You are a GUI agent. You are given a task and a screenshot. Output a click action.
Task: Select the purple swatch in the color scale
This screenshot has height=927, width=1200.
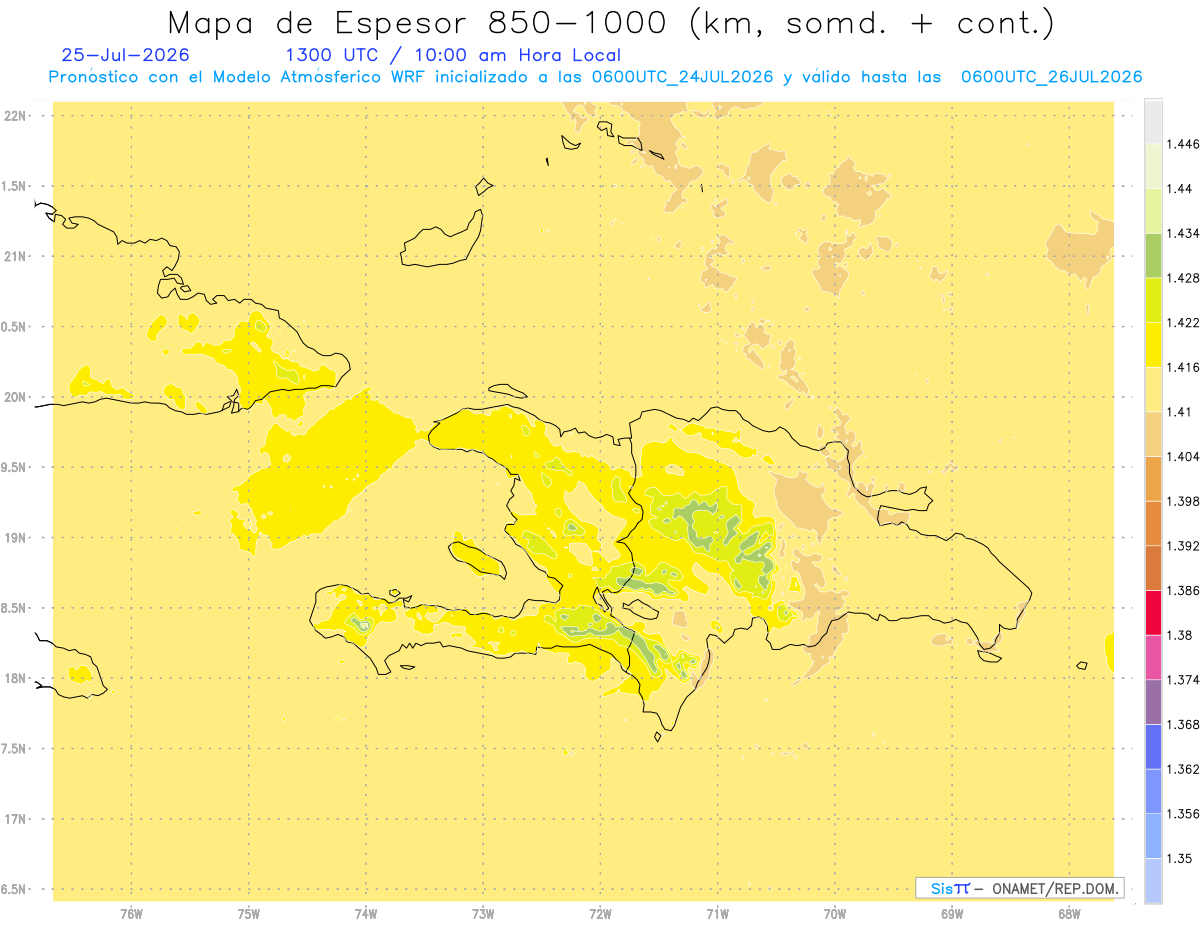pyautogui.click(x=1153, y=701)
